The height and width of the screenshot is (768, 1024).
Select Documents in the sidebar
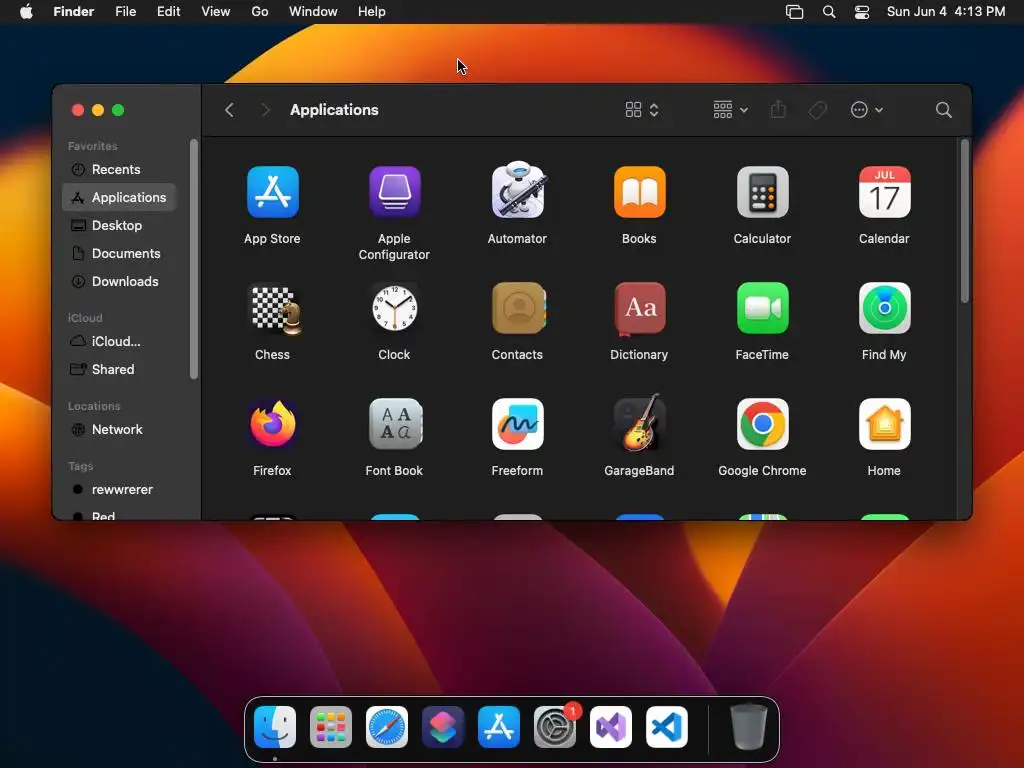[119, 253]
